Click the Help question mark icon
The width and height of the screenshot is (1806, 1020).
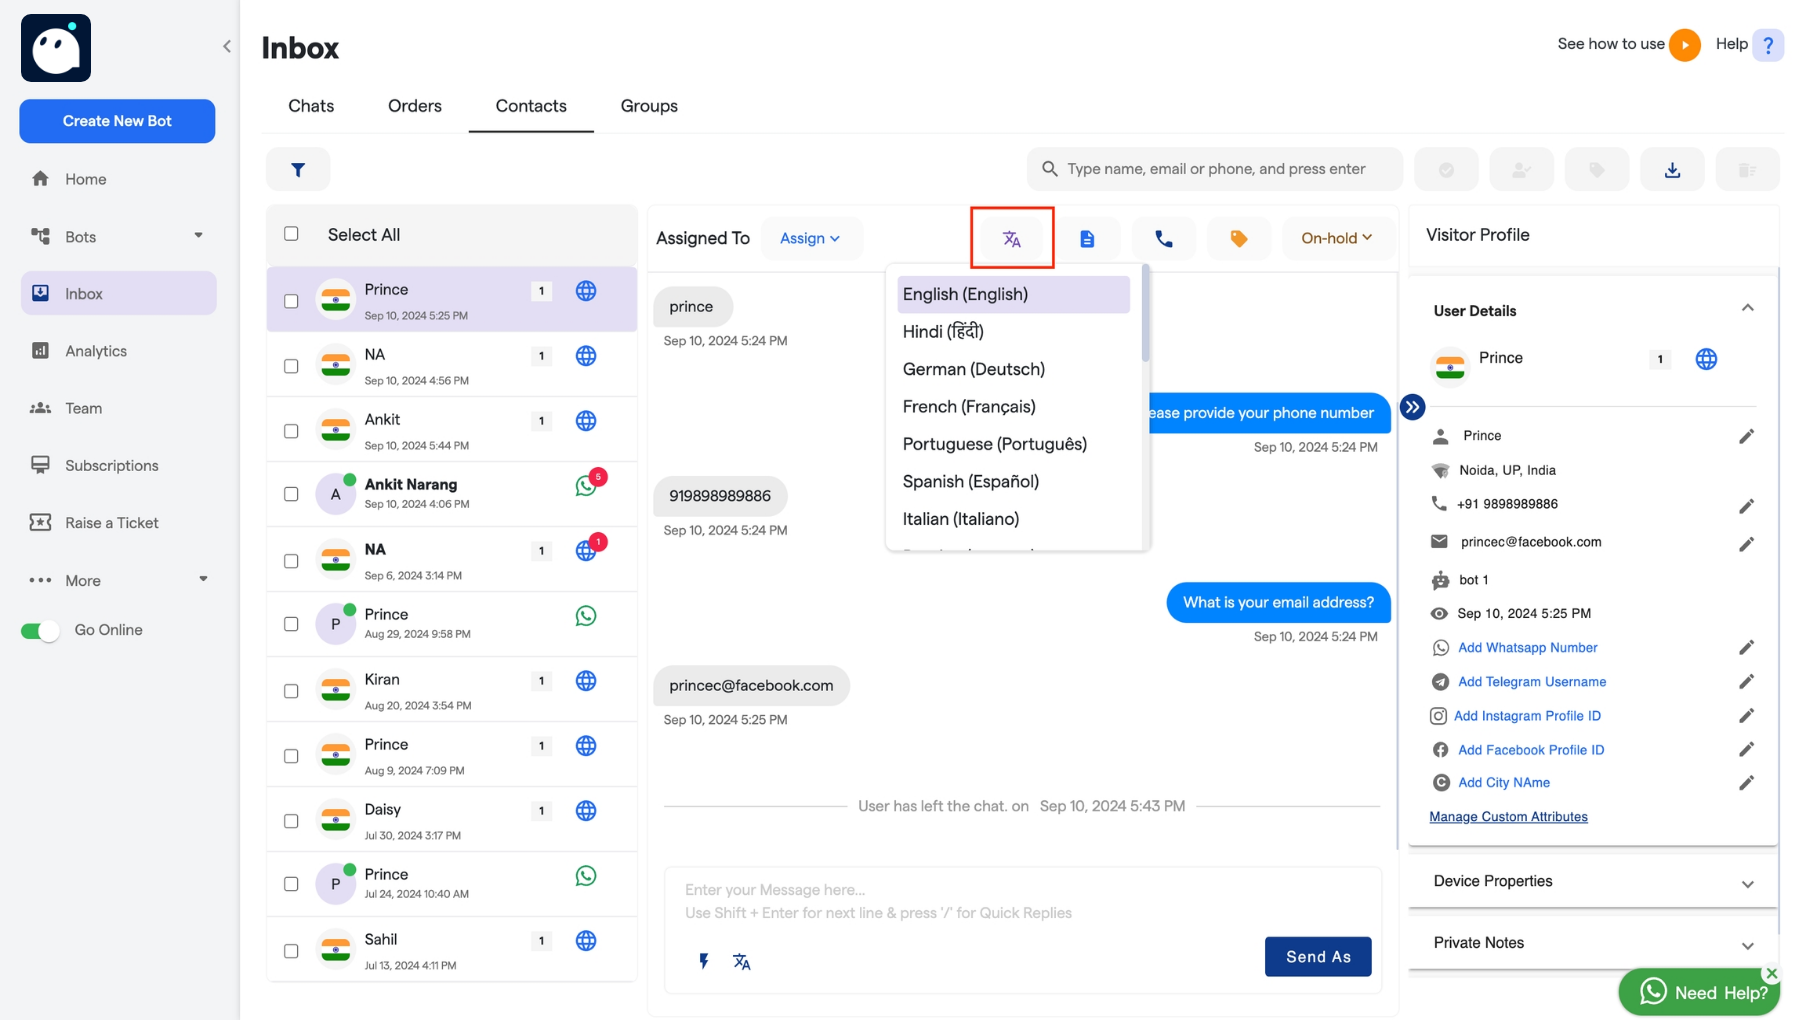(x=1768, y=45)
